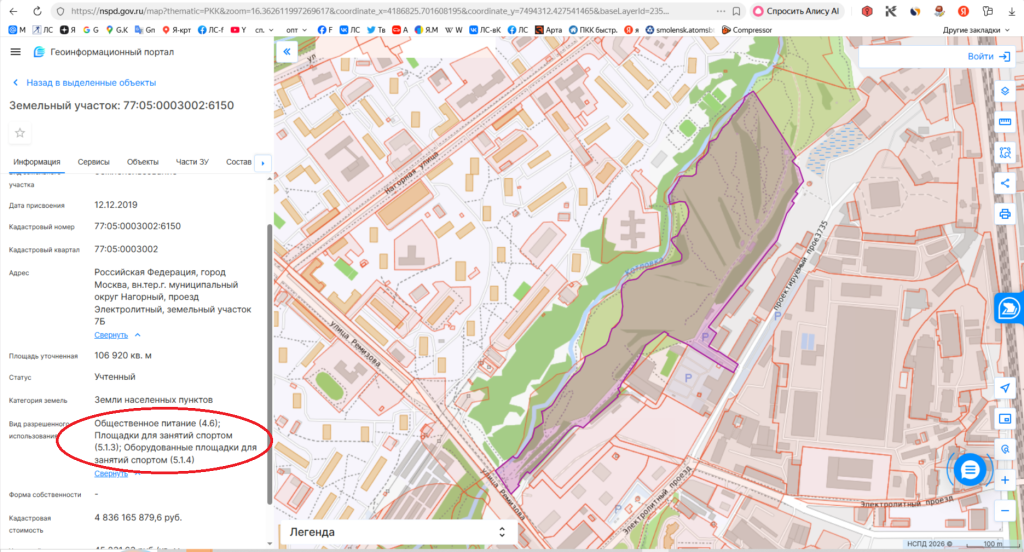Expand the Легенда panel
The width and height of the screenshot is (1024, 552).
click(x=501, y=532)
